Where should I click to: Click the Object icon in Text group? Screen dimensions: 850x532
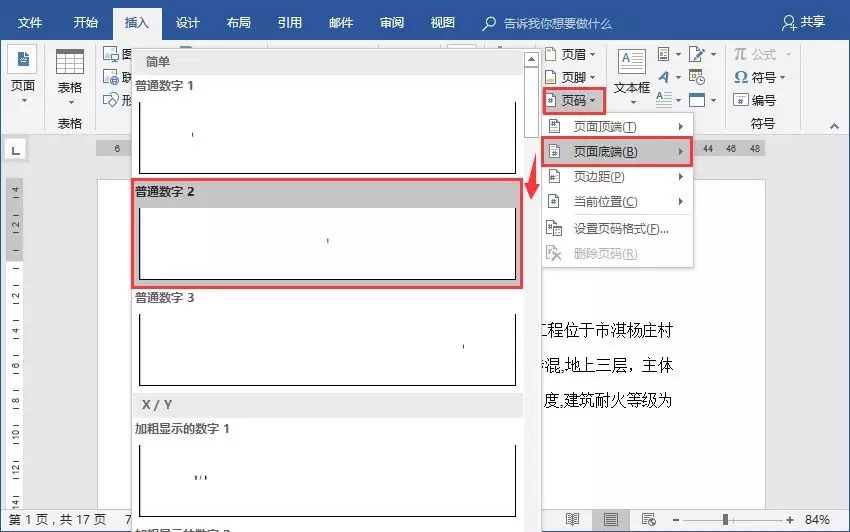[697, 100]
